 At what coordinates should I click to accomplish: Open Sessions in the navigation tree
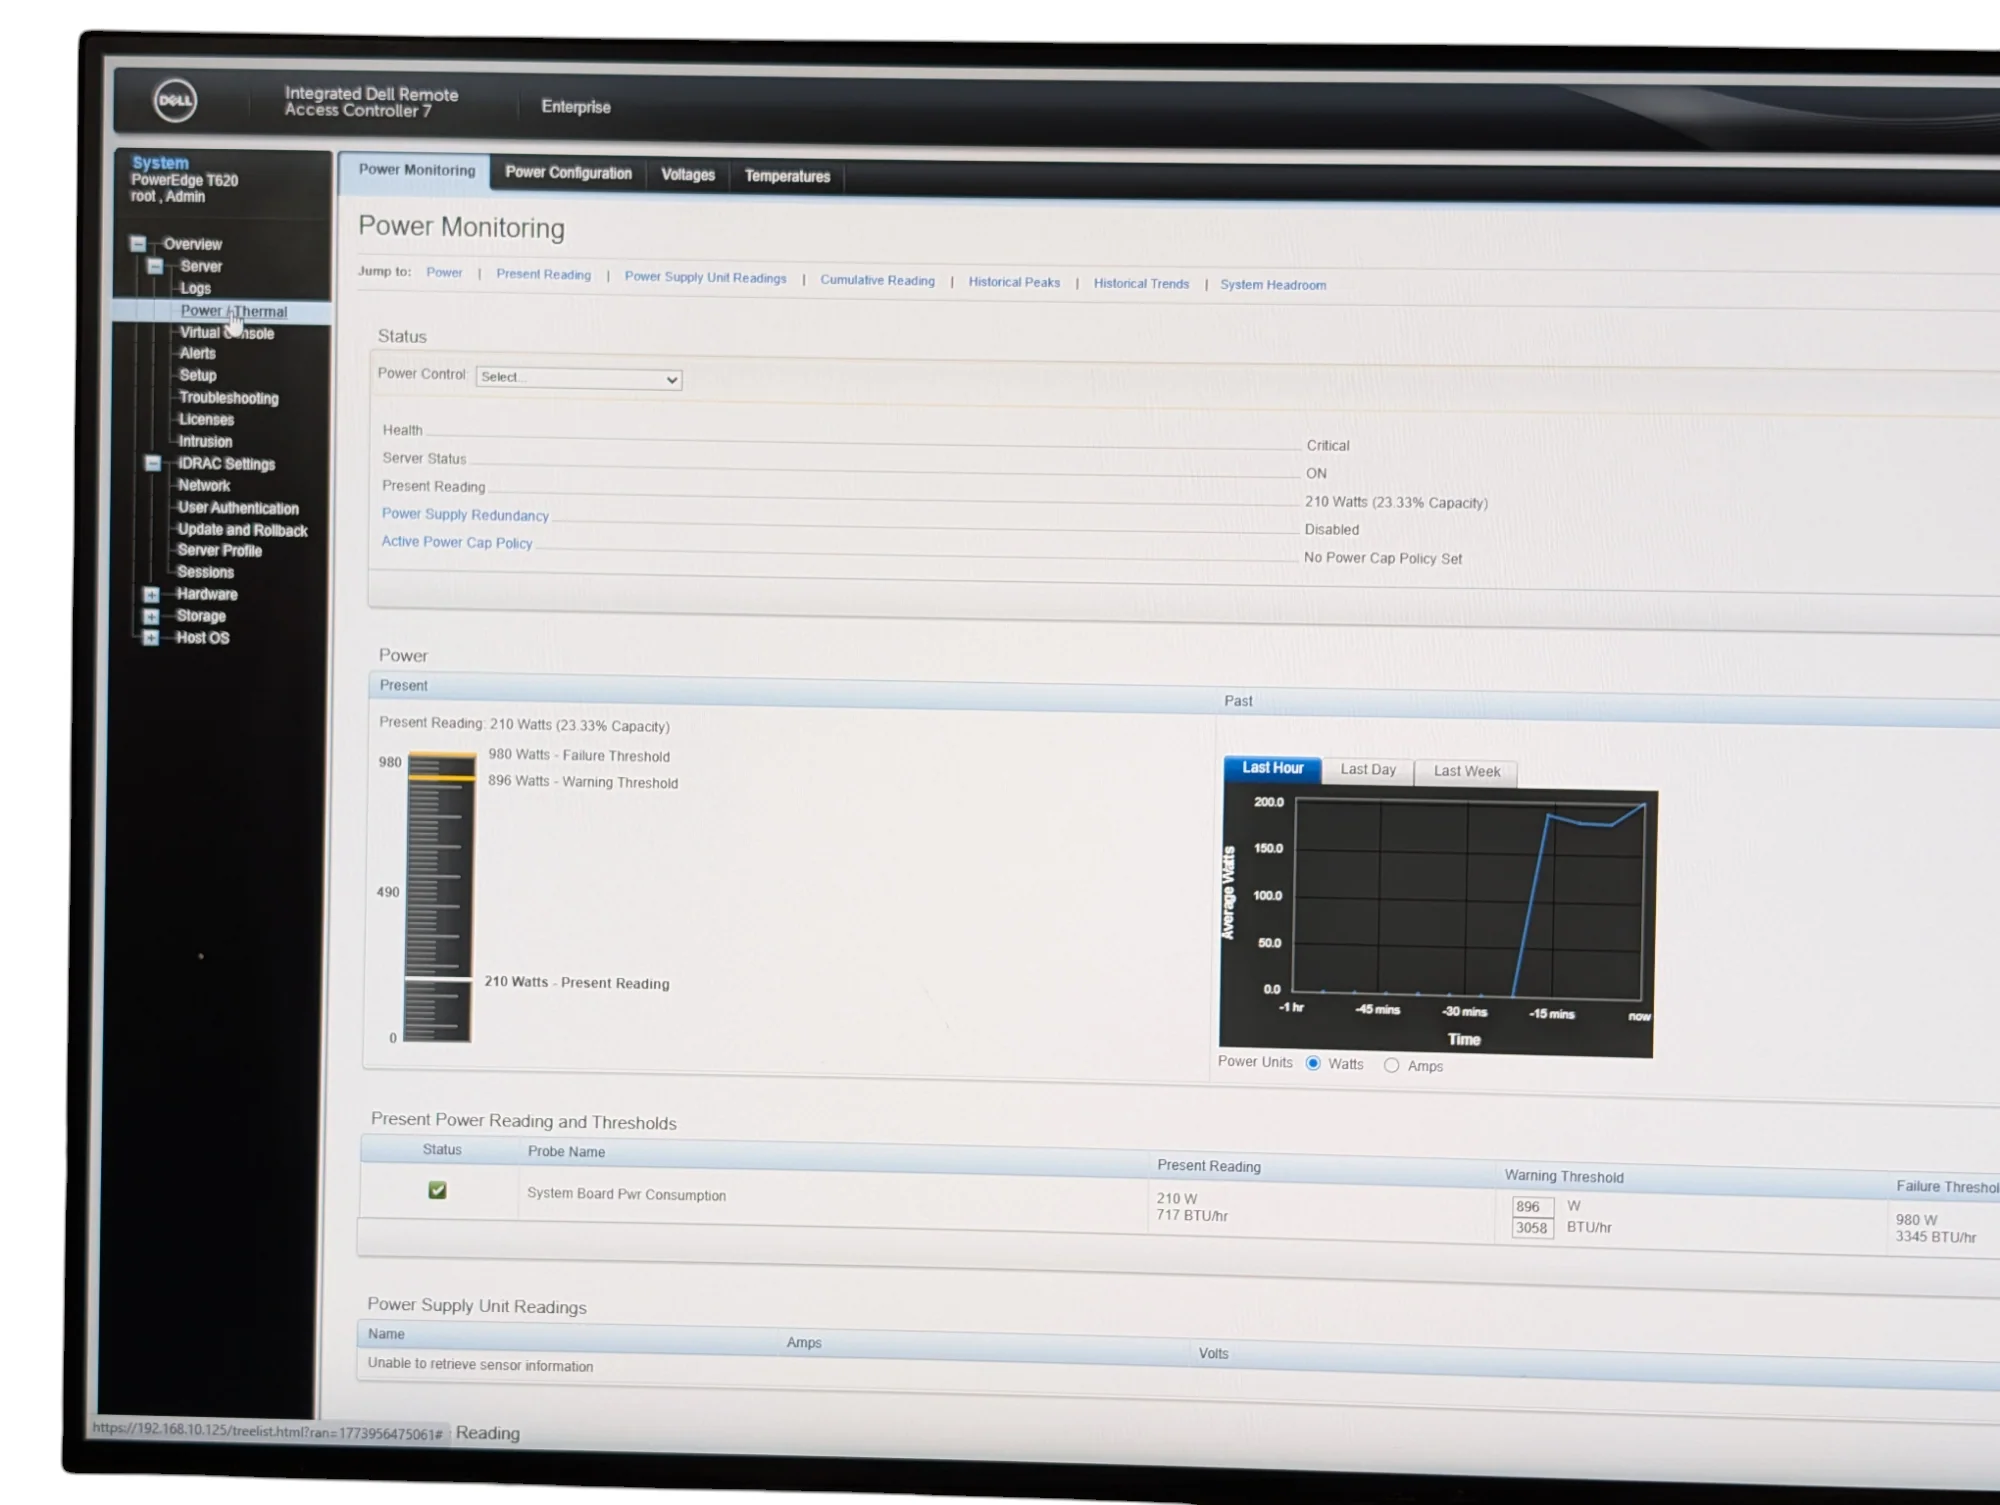[x=205, y=572]
